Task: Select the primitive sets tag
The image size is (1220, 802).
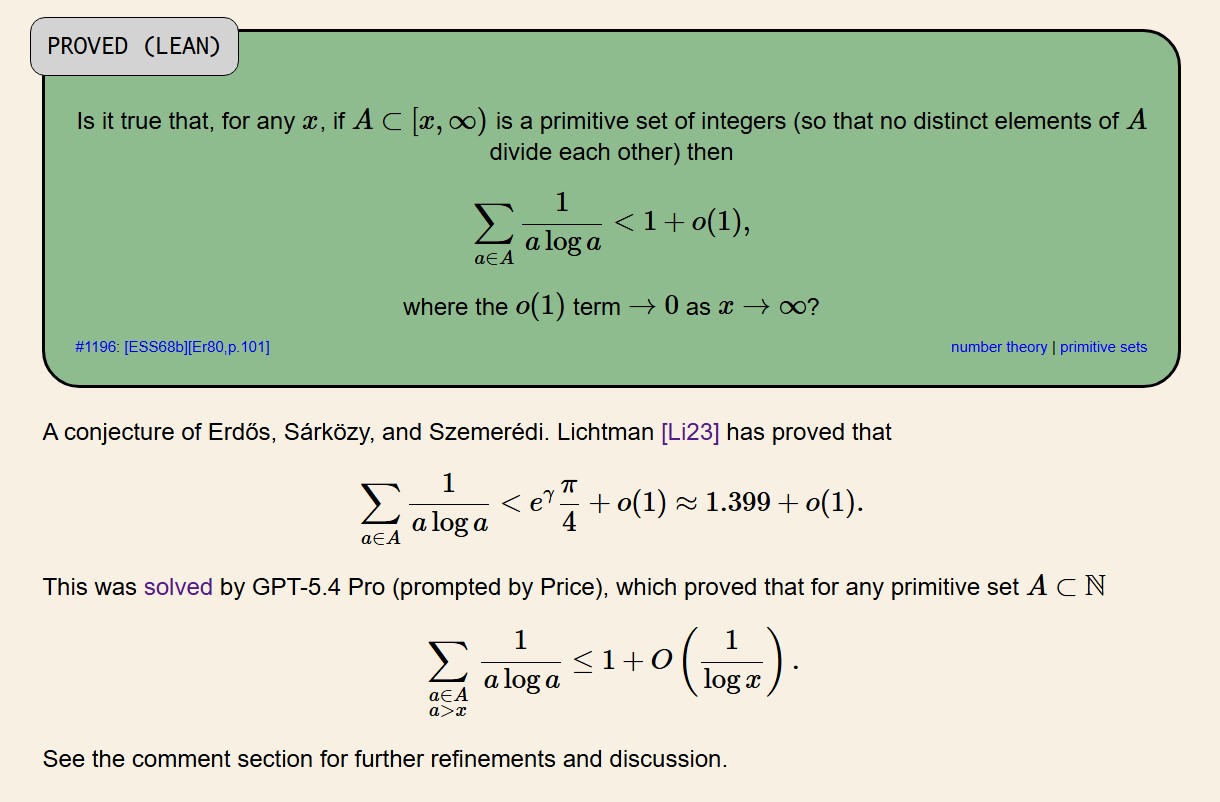Action: coord(1103,347)
